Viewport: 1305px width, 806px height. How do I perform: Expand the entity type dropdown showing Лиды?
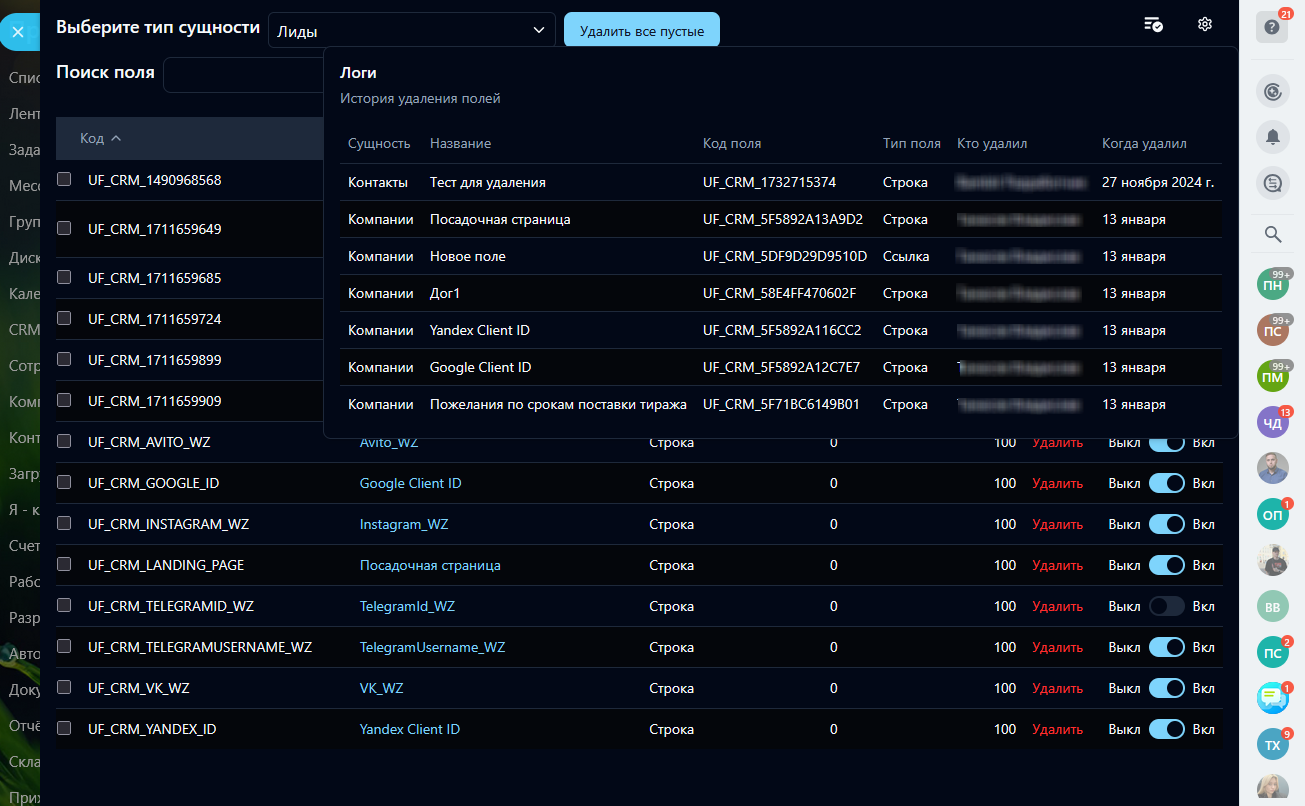click(411, 31)
